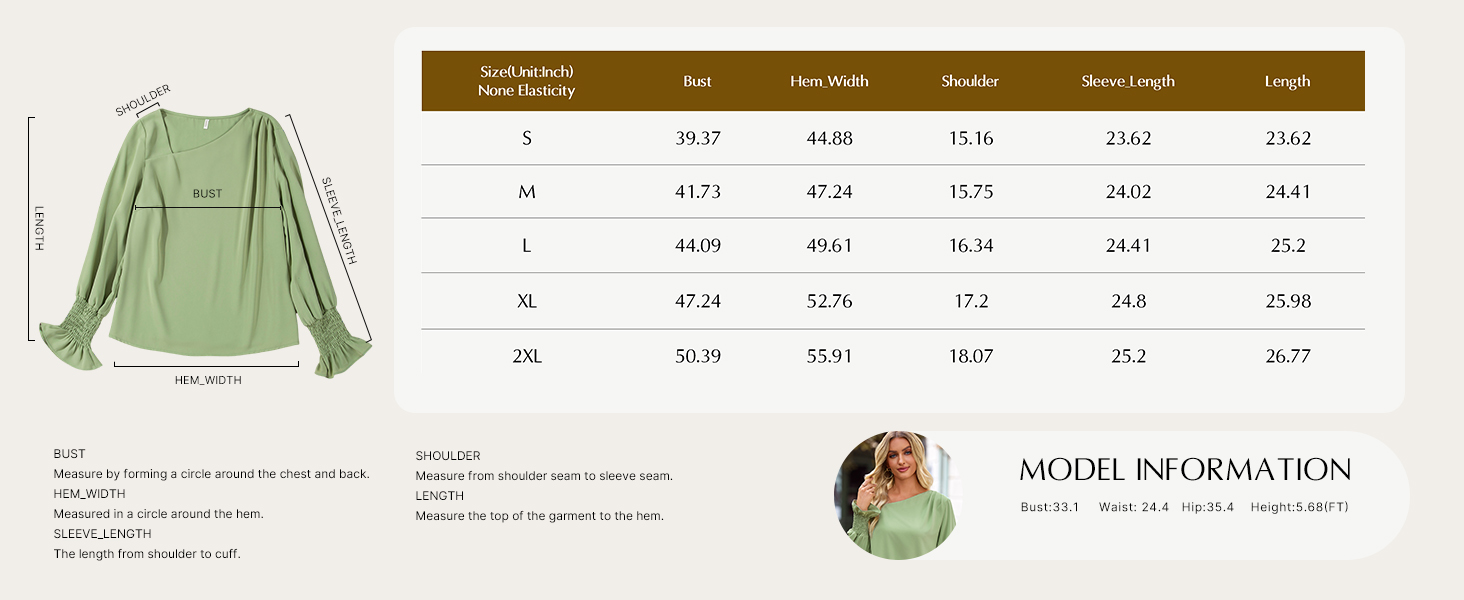Screen dimensions: 1464x600
Task: Click the 55.91 hem width value
Action: click(830, 356)
